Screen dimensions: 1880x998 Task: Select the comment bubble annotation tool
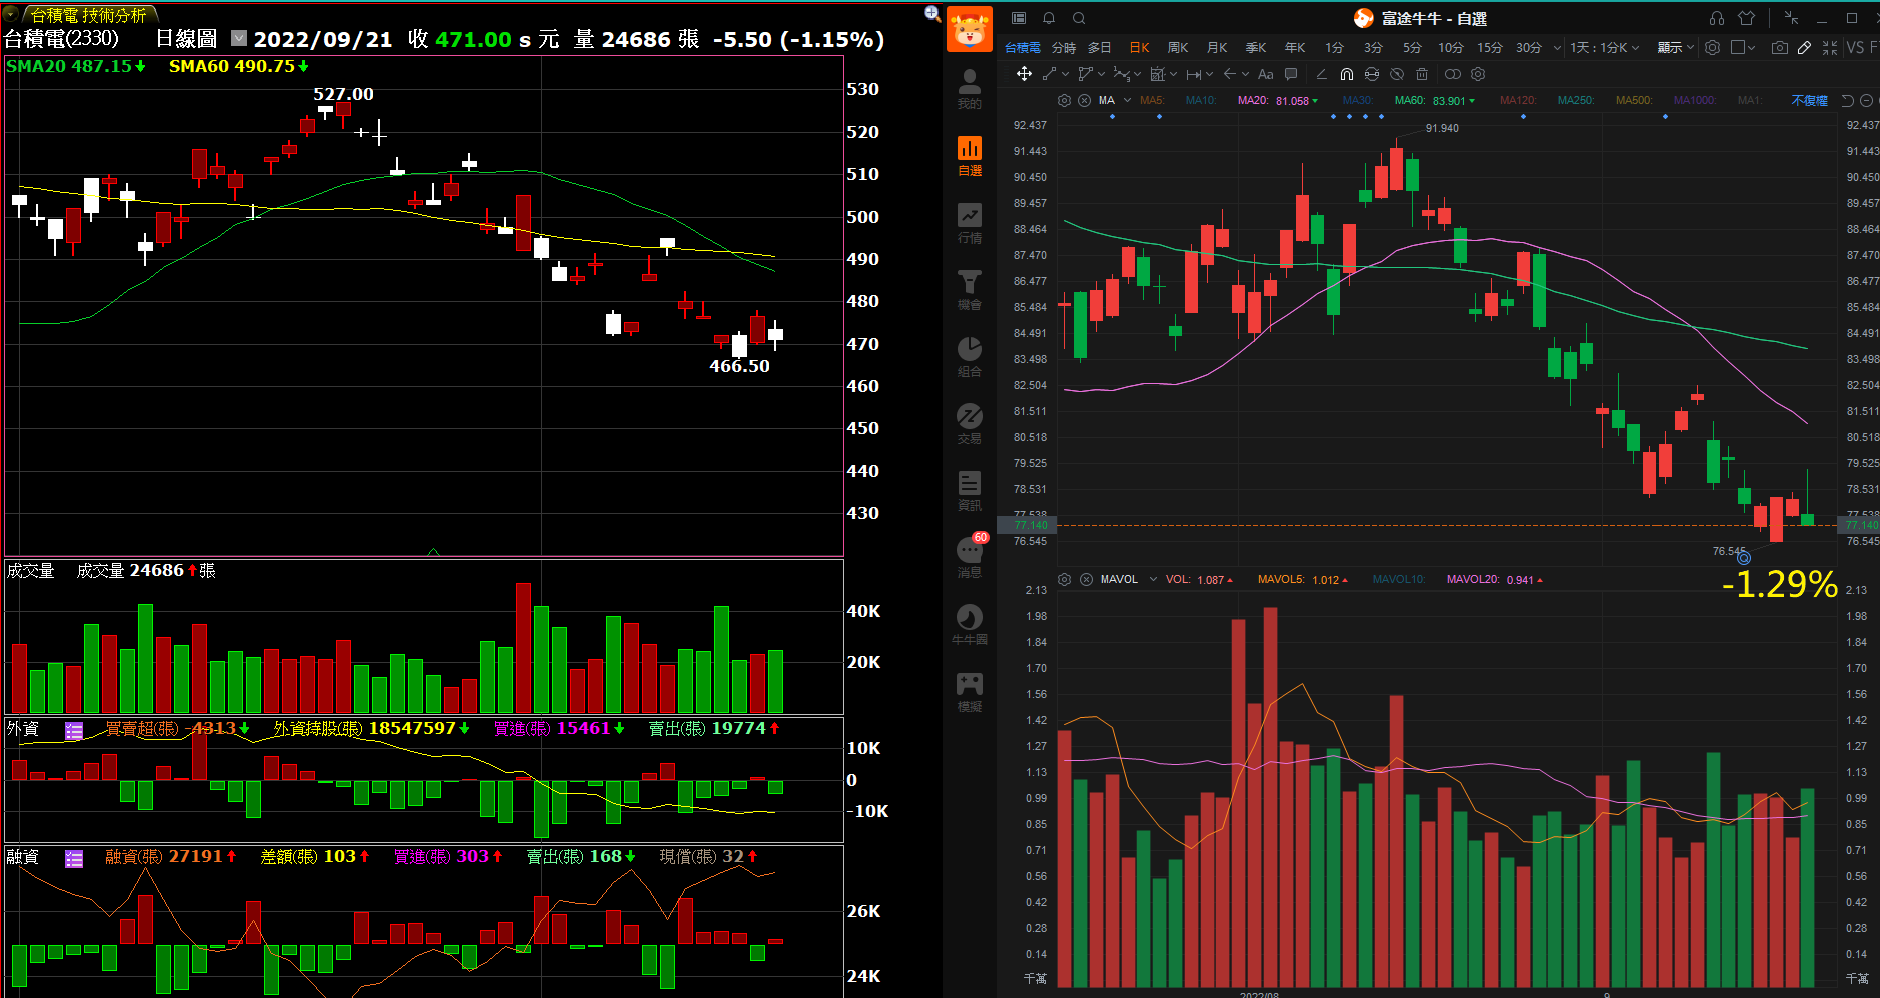[1291, 74]
